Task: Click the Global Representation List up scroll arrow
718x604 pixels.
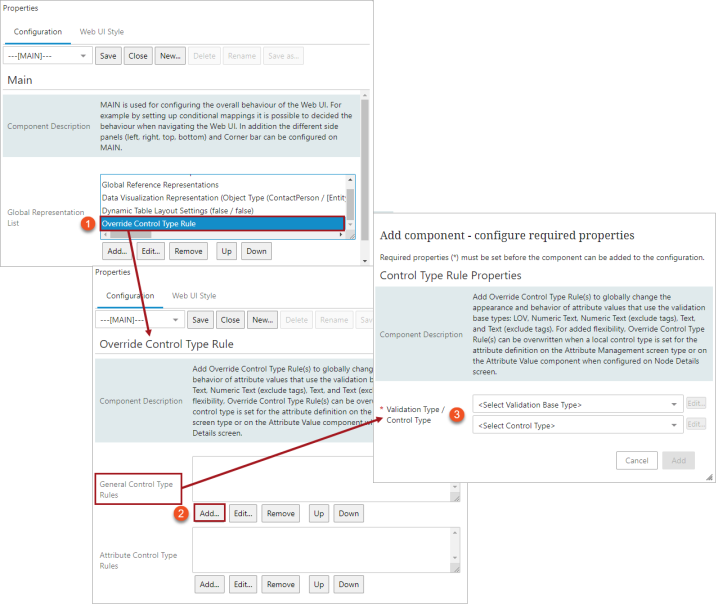Action: click(x=350, y=180)
